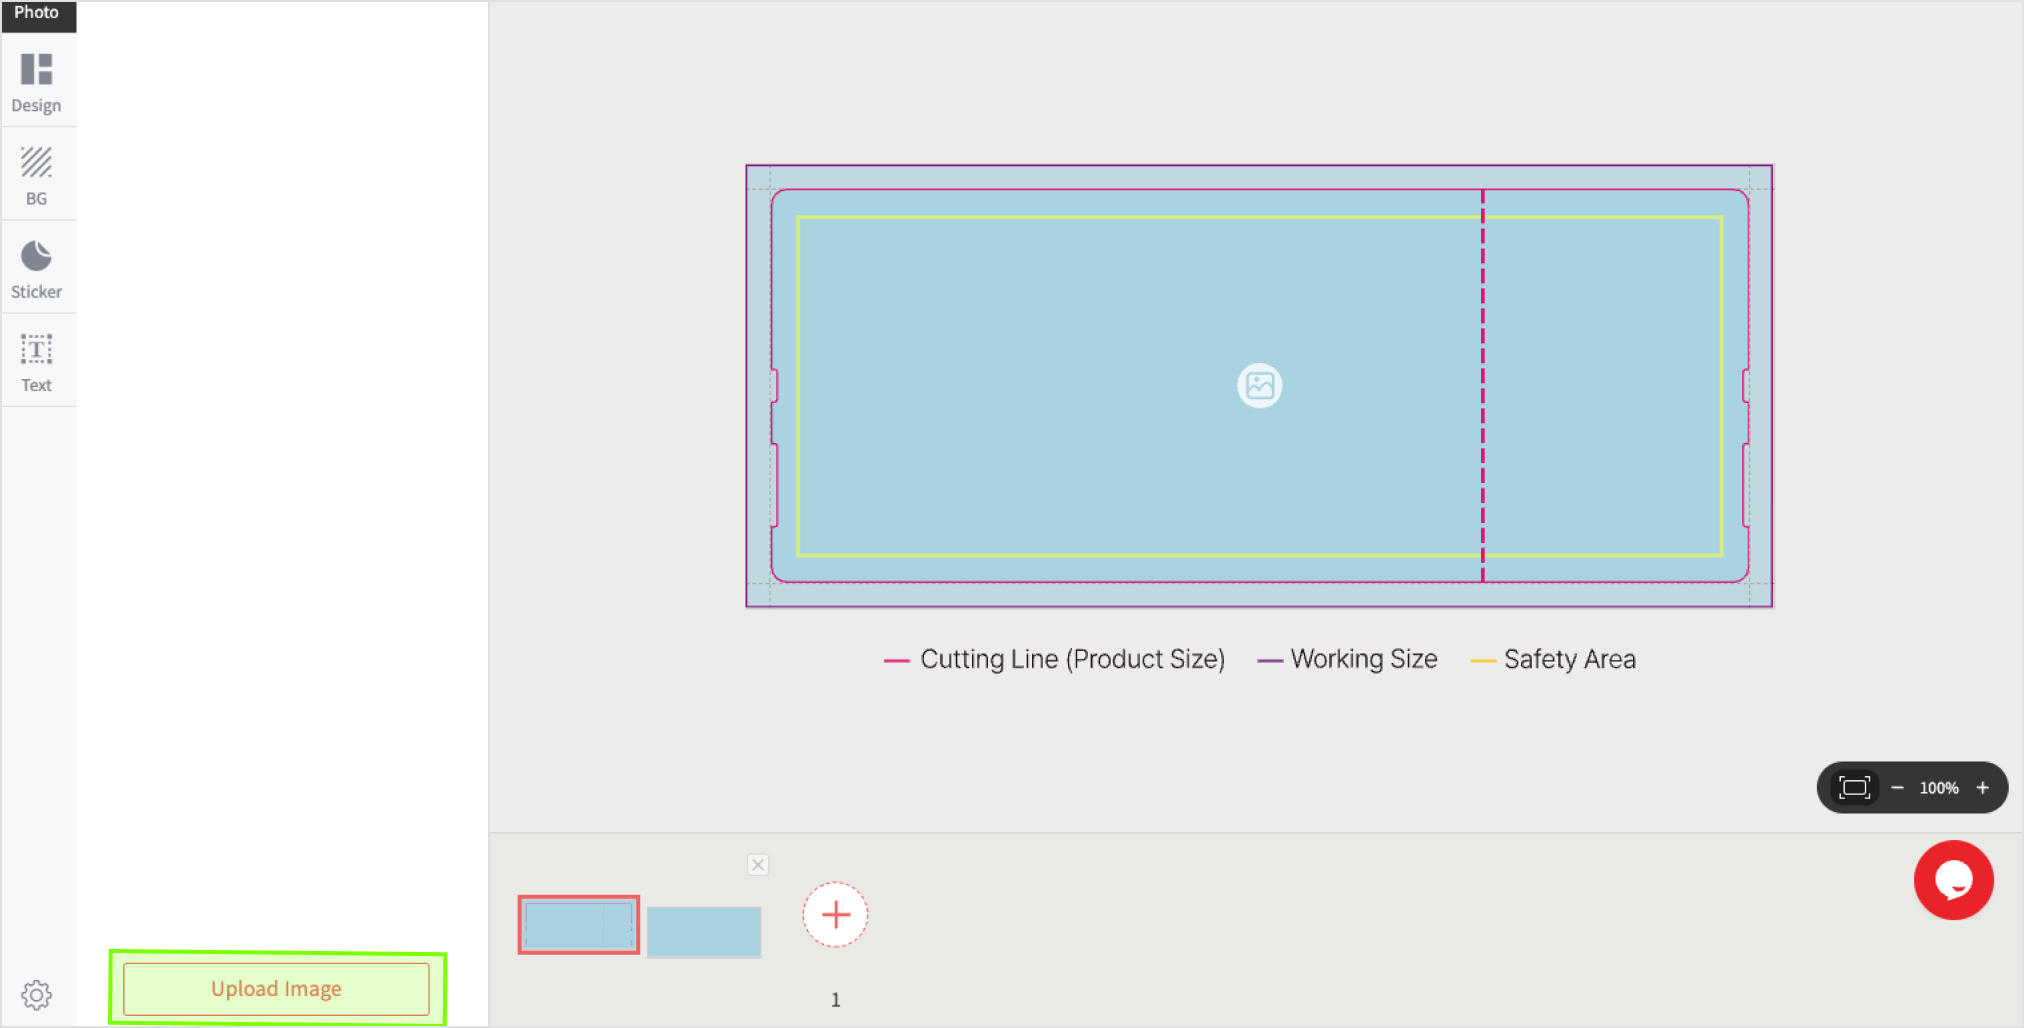
Task: Fit the canvas to screen
Action: (x=1854, y=788)
